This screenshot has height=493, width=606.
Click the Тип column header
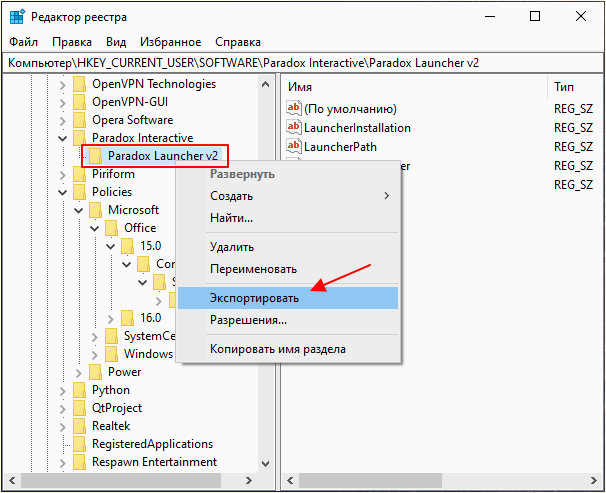coord(576,87)
